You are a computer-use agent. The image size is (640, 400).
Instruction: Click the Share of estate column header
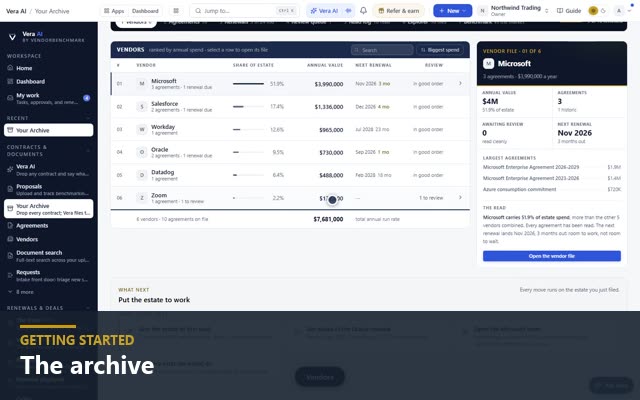point(253,65)
